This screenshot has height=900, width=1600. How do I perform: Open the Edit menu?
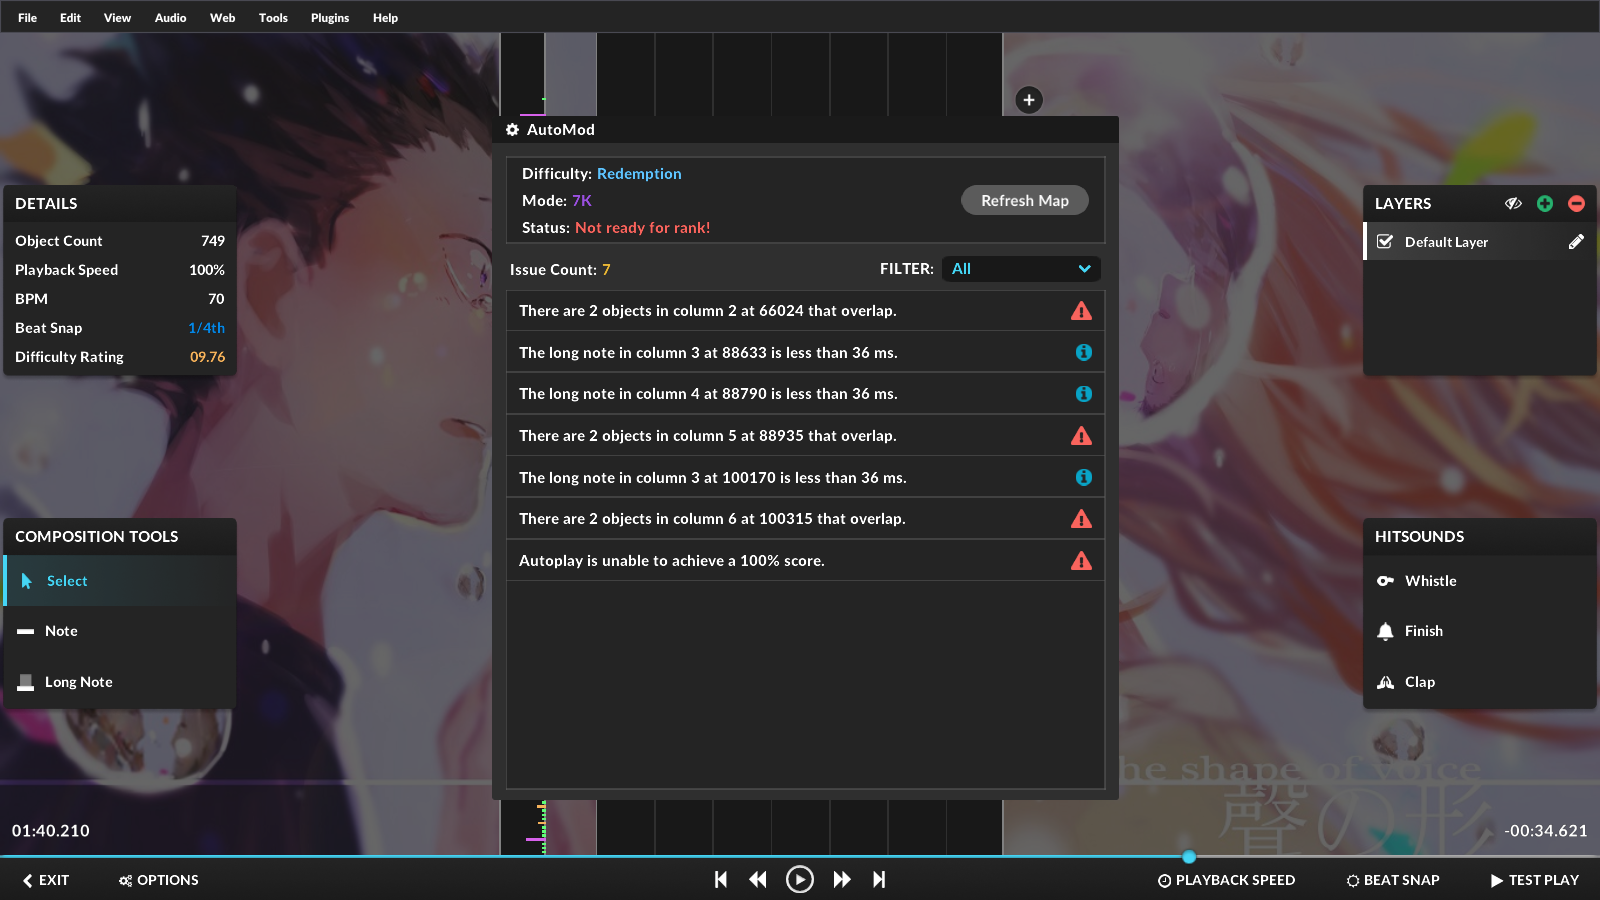pos(70,18)
